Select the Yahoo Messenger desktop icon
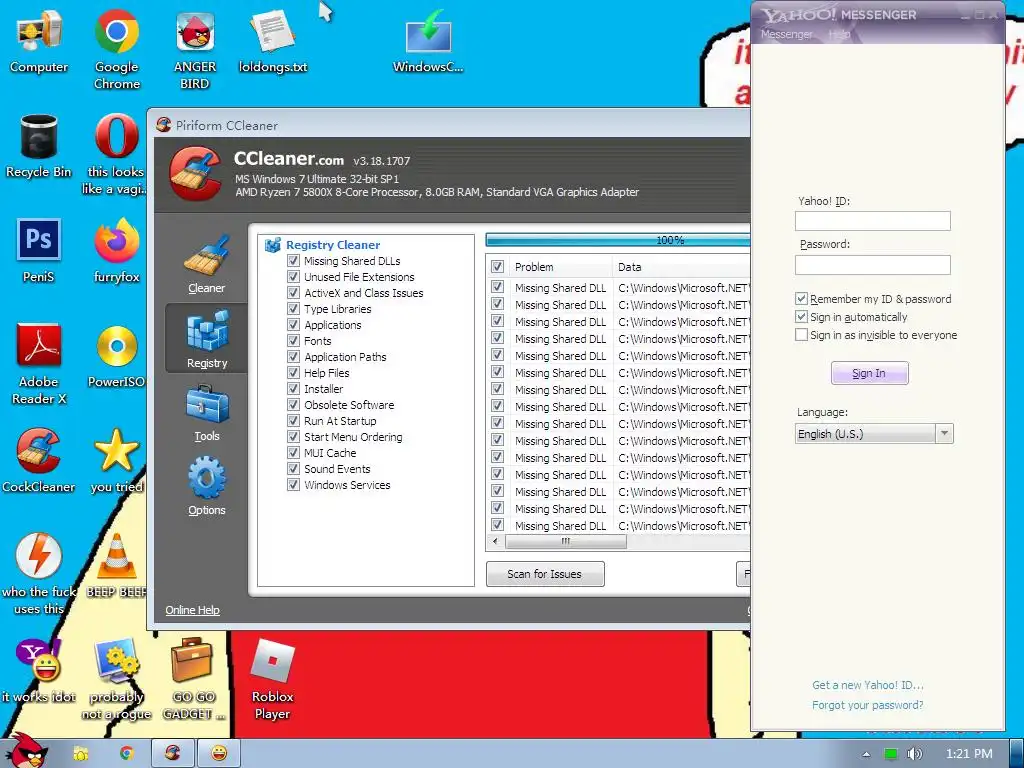This screenshot has width=1024, height=768. 39,671
